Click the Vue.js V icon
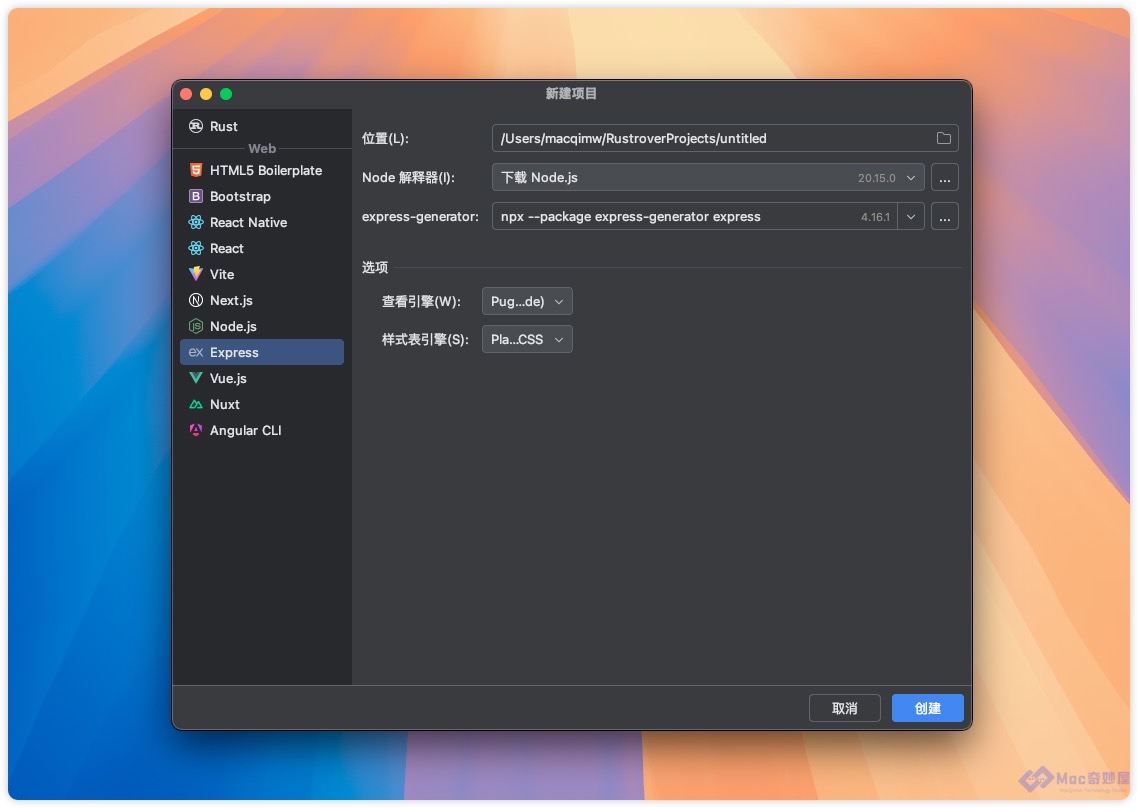 (x=196, y=378)
